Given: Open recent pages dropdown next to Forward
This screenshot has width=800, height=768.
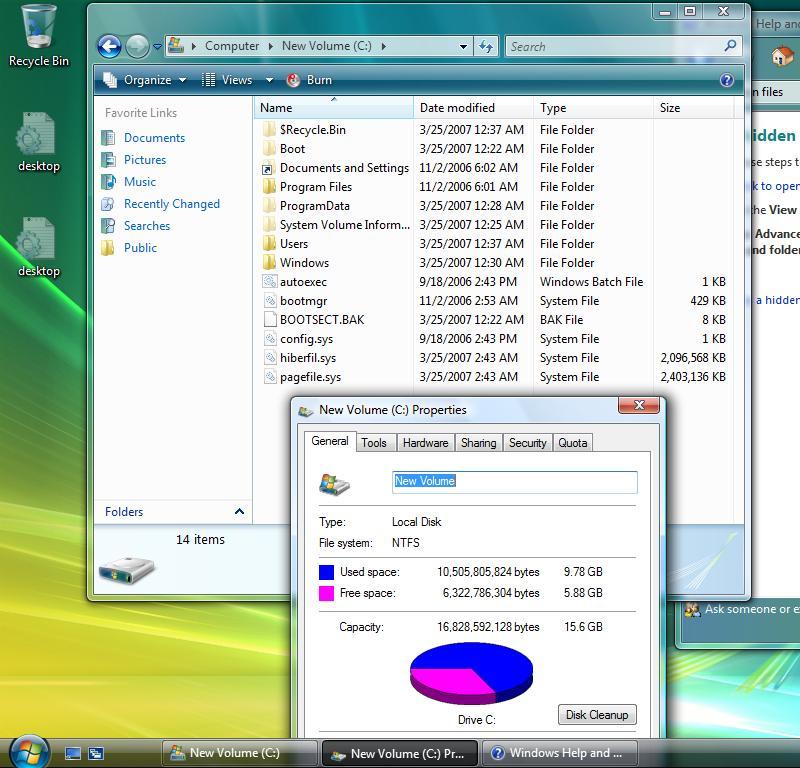Looking at the screenshot, I should click(x=157, y=46).
